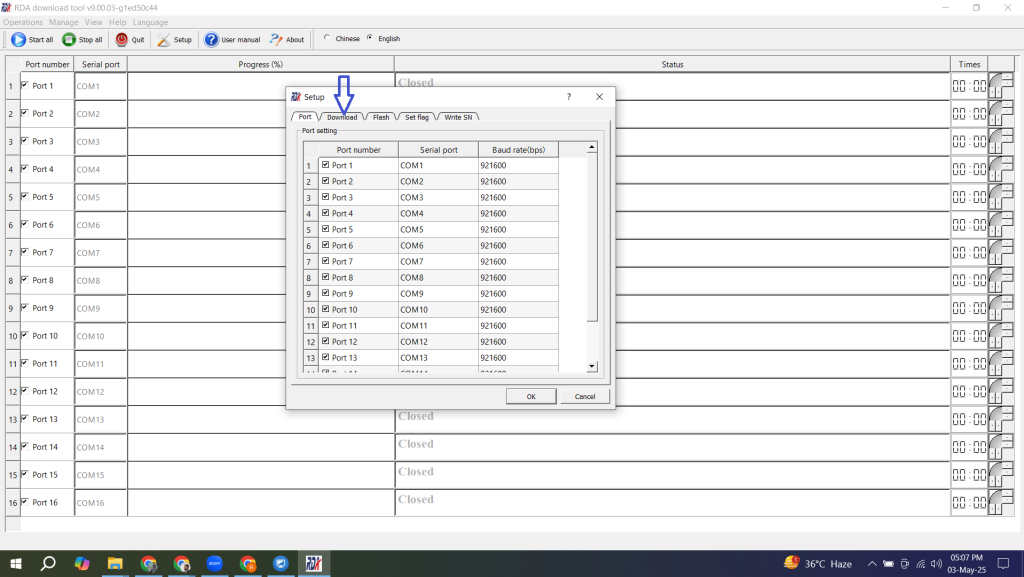Click the About toolbar icon
Screen dimensions: 1024x577
(276, 40)
